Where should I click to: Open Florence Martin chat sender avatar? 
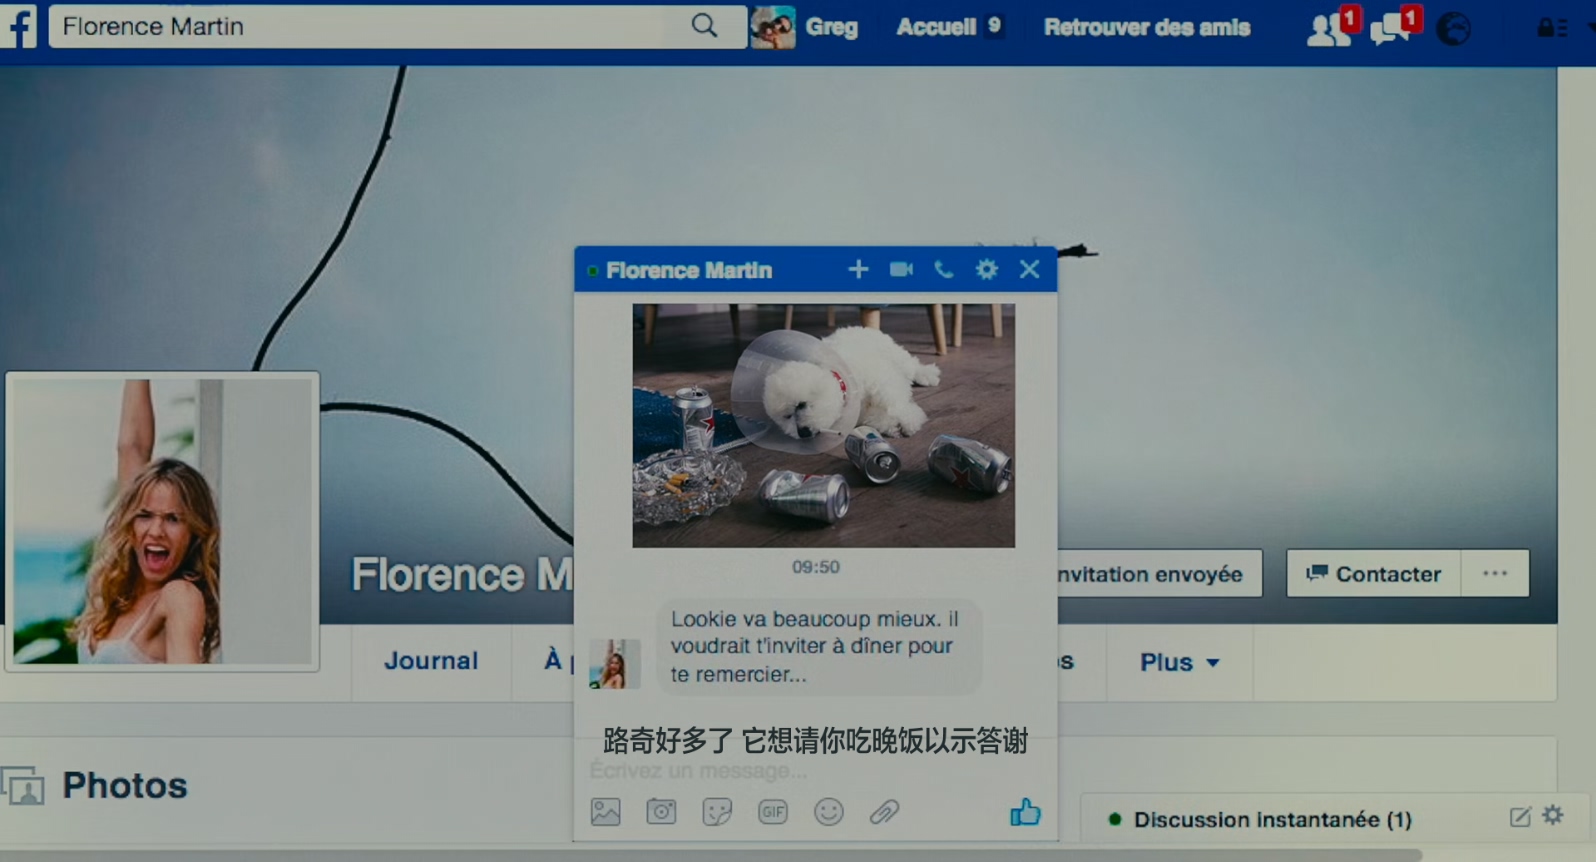(615, 664)
